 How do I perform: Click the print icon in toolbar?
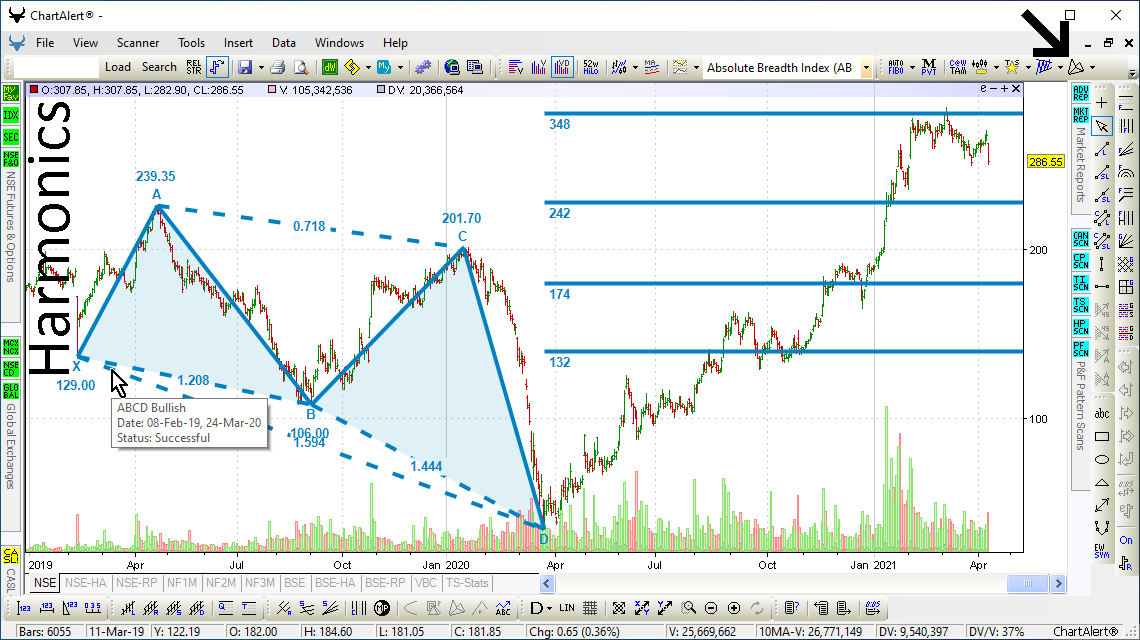tap(278, 68)
